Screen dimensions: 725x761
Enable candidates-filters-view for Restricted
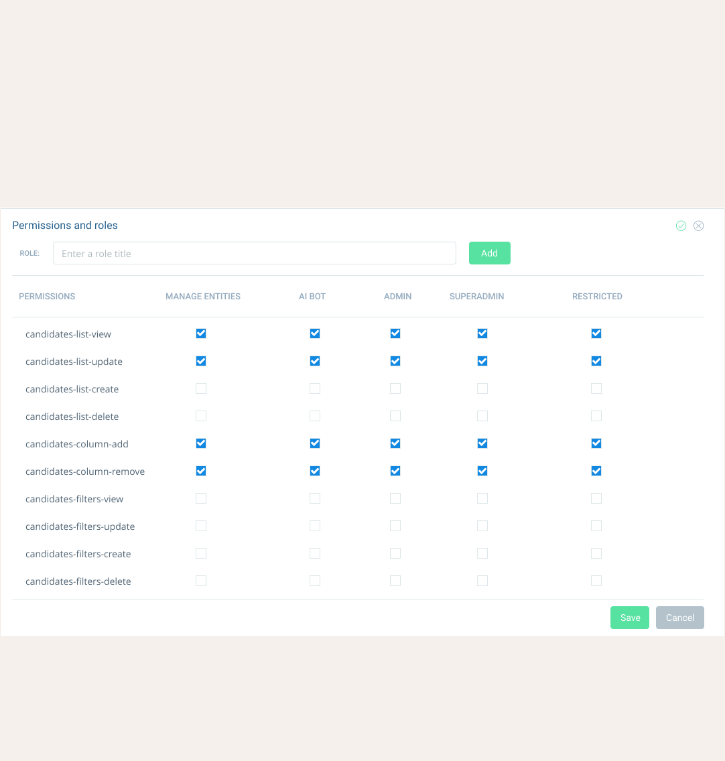(x=596, y=498)
